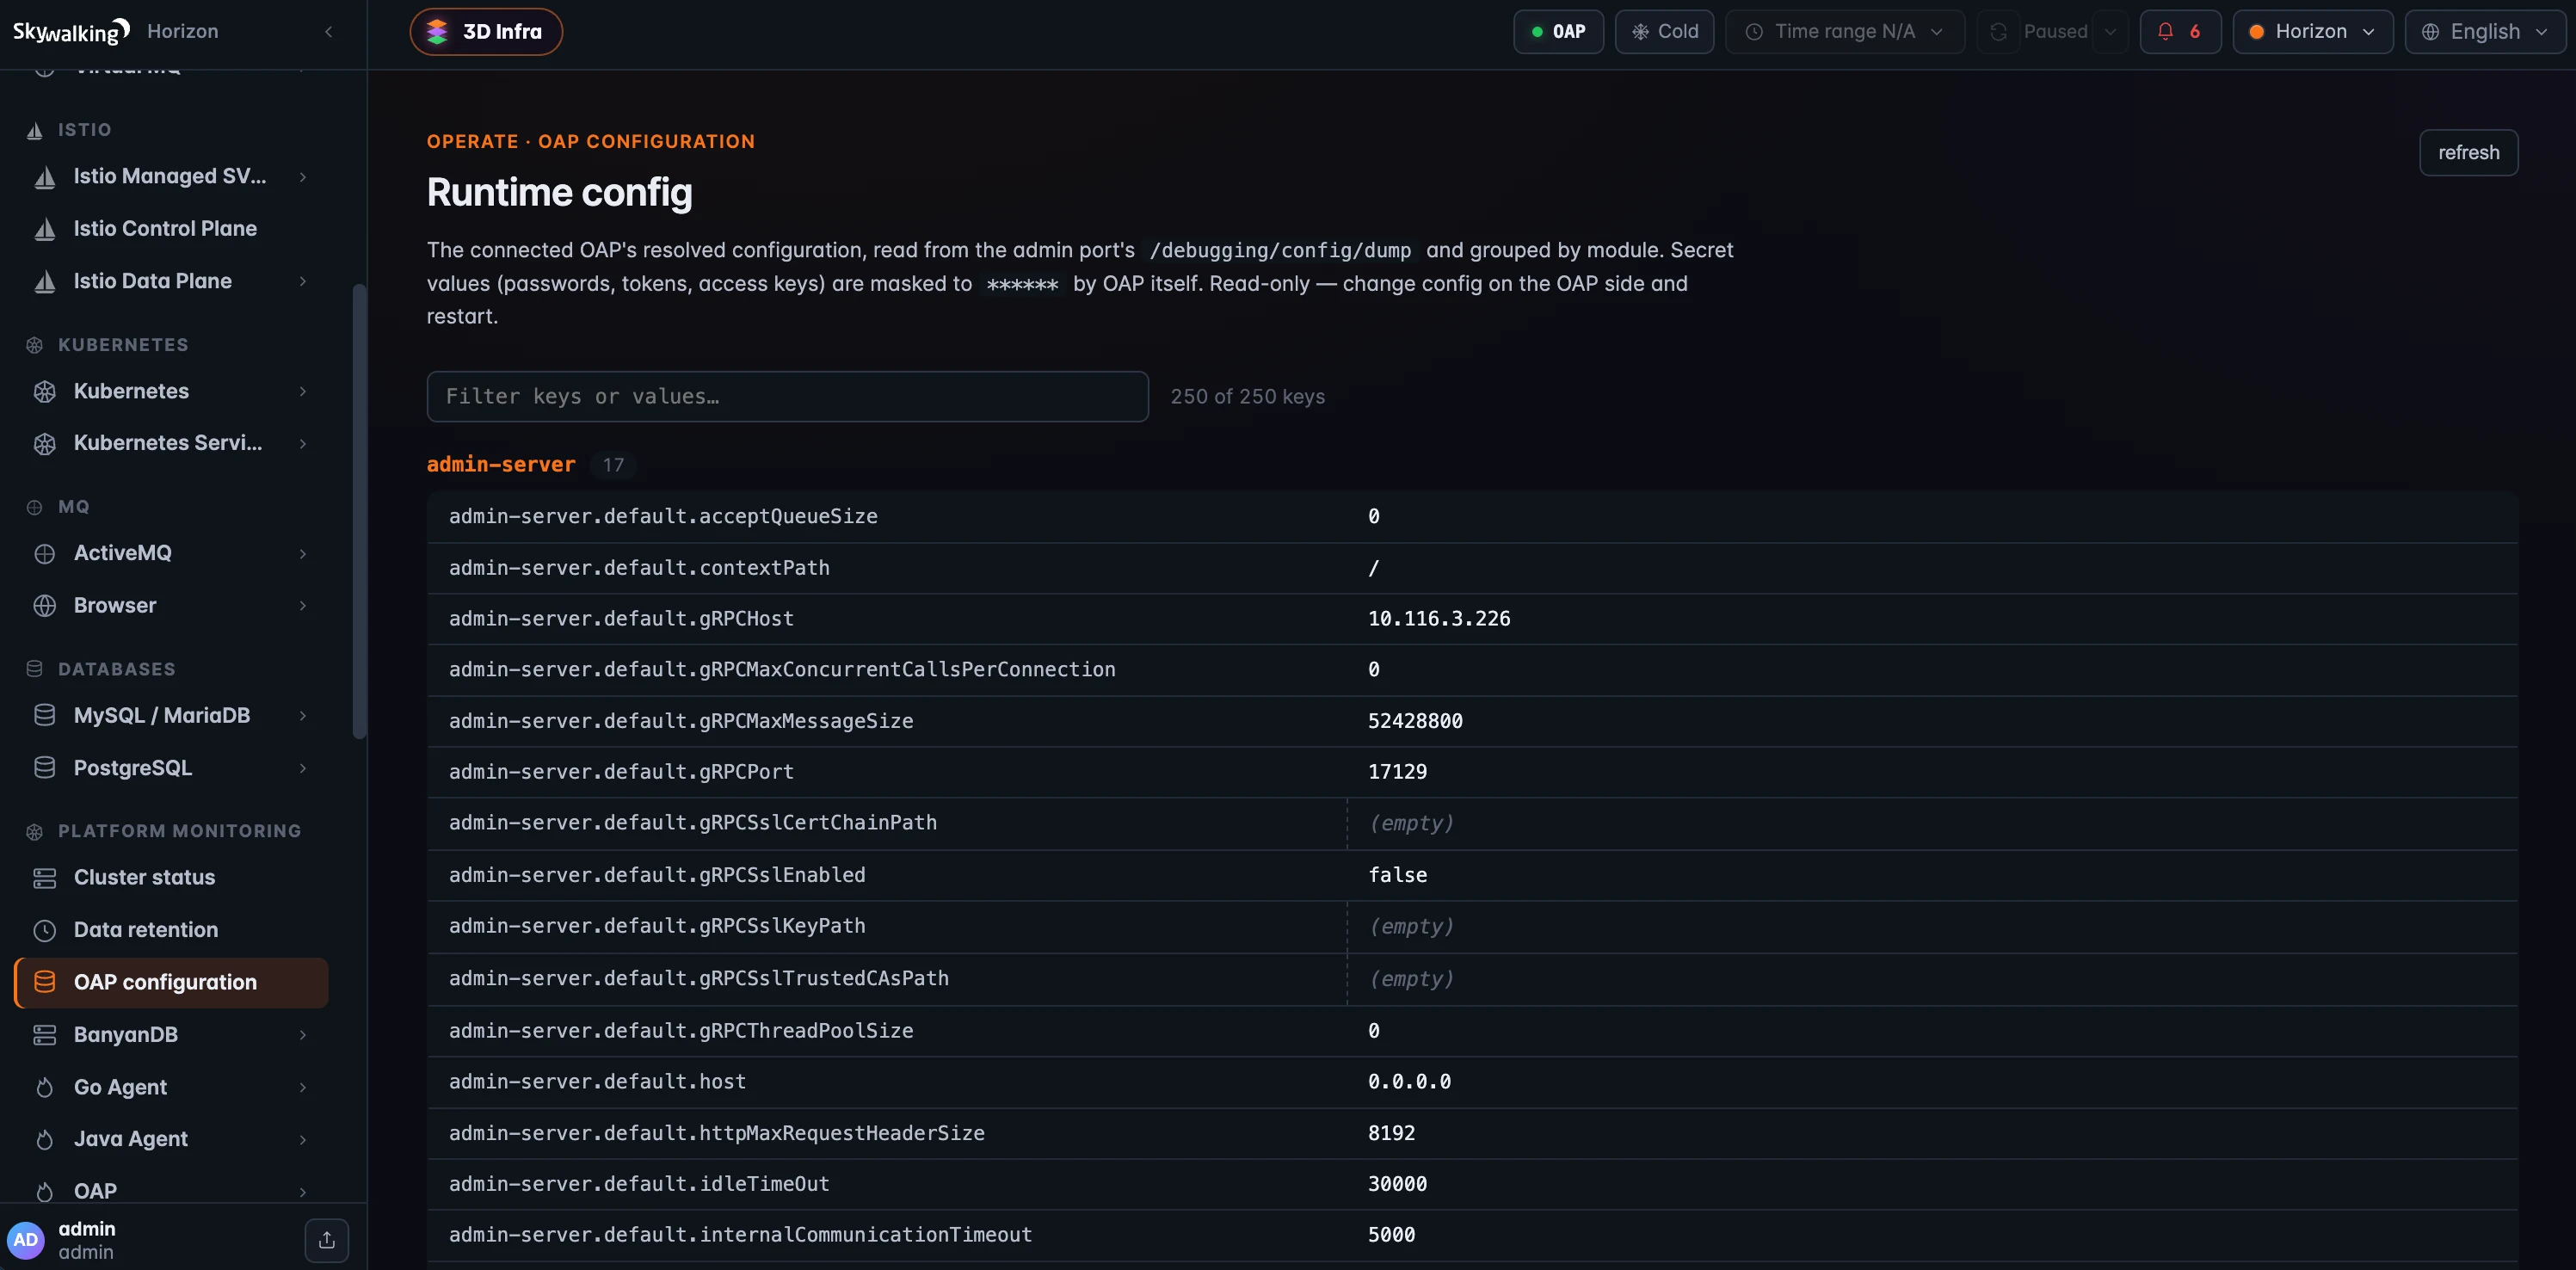The height and width of the screenshot is (1270, 2576).
Task: Select the gRPCMaxMessageSize value 52428800
Action: (x=1415, y=721)
